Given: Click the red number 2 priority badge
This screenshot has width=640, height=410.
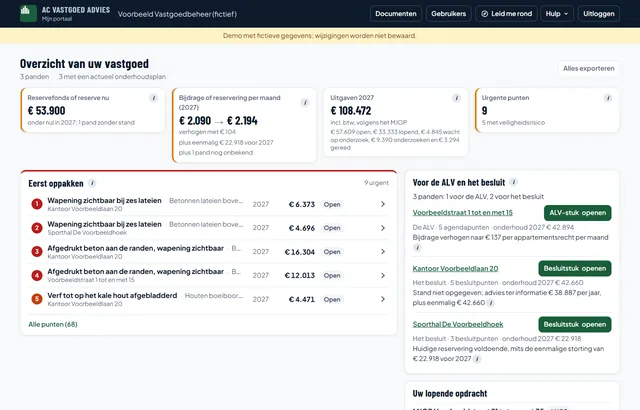Looking at the screenshot, I should [x=37, y=228].
